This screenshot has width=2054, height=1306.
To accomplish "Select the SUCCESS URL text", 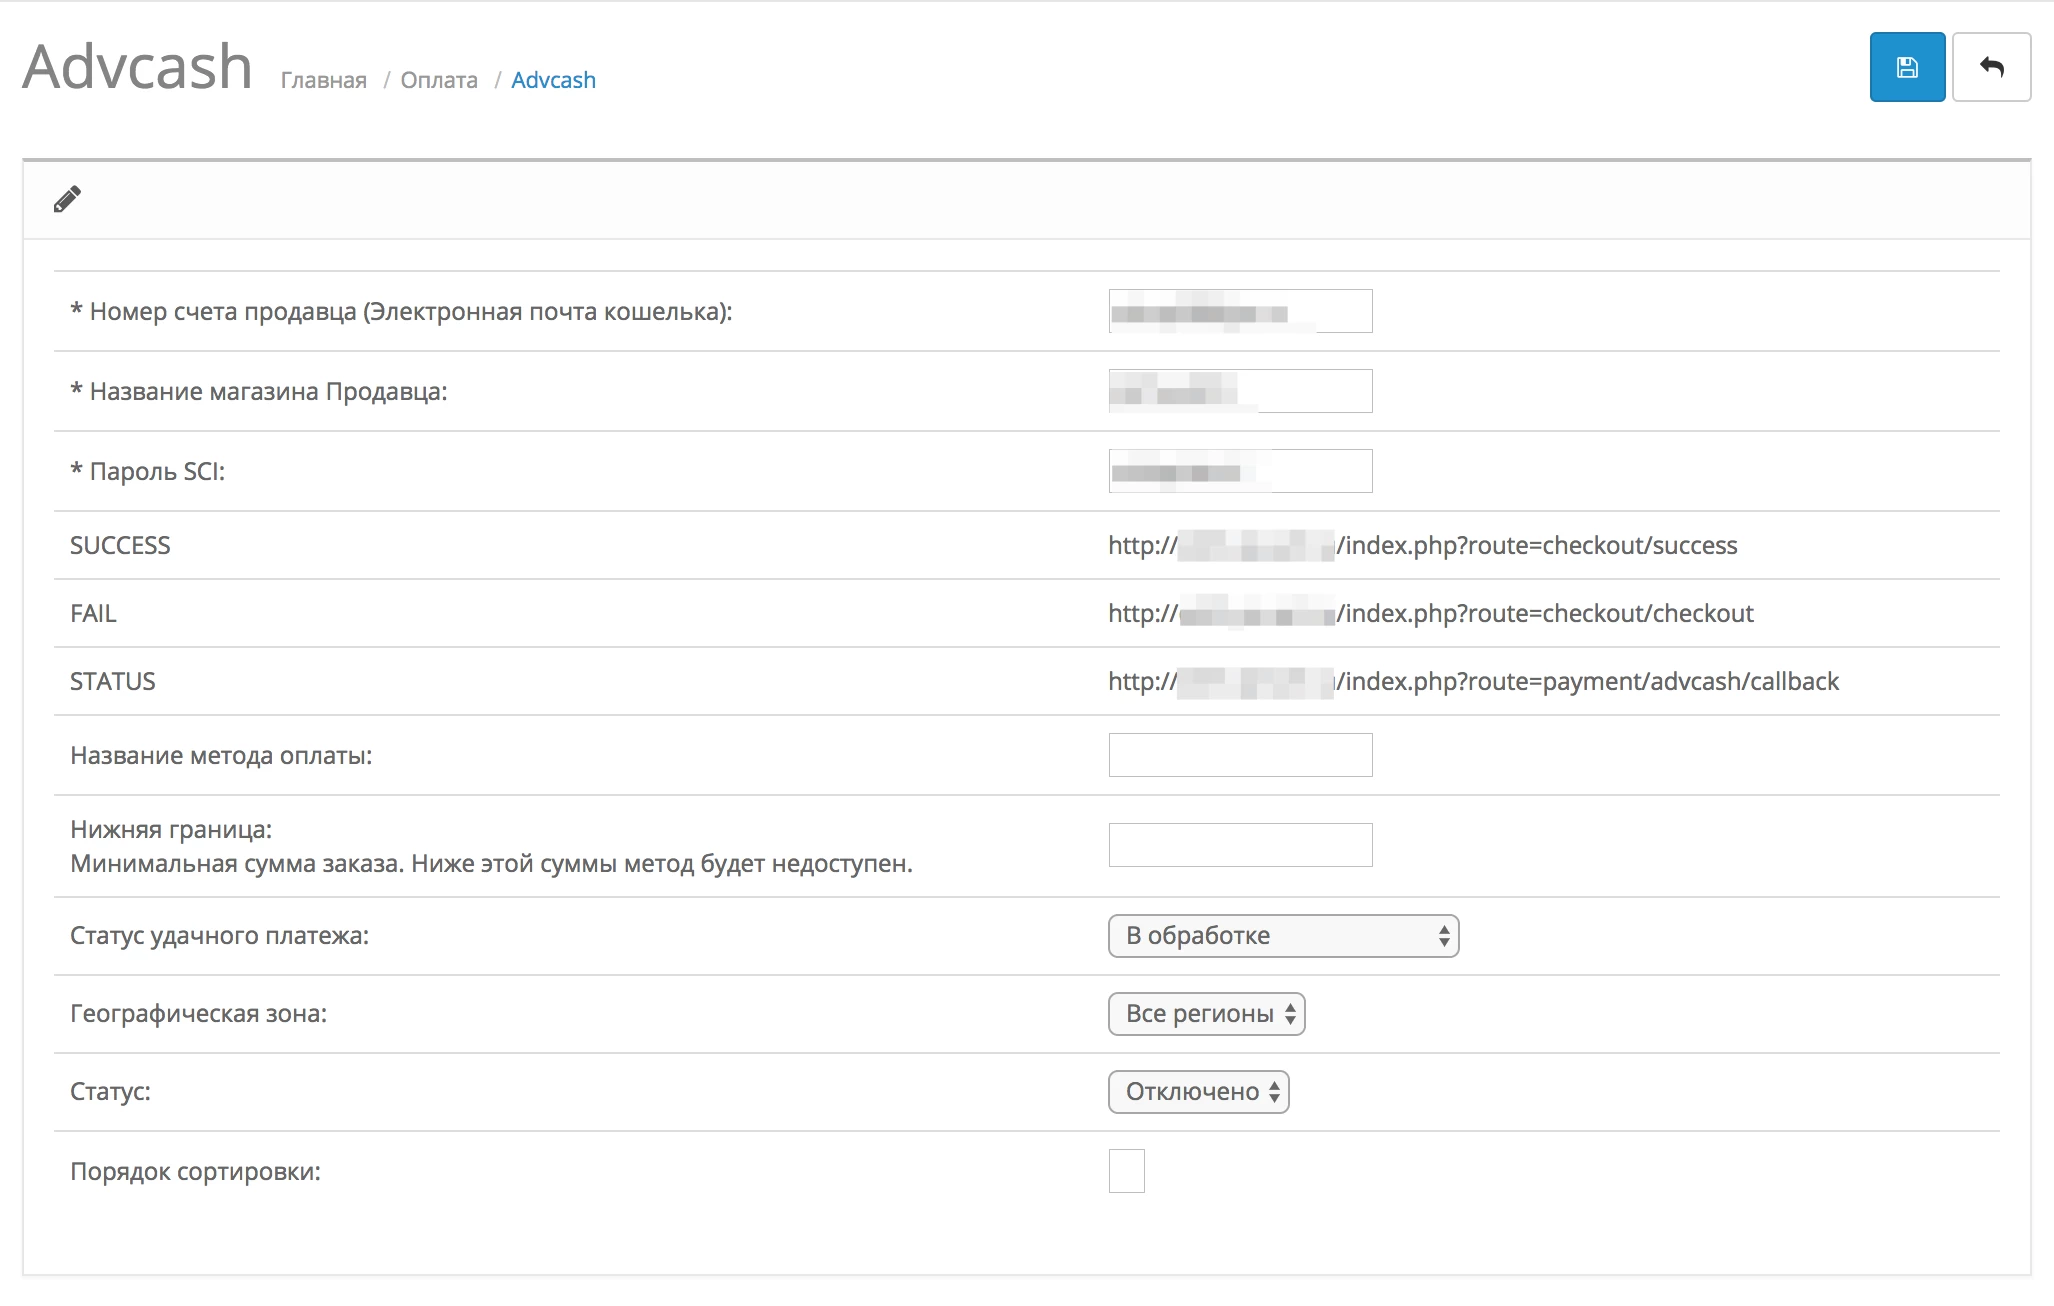I will [1422, 545].
